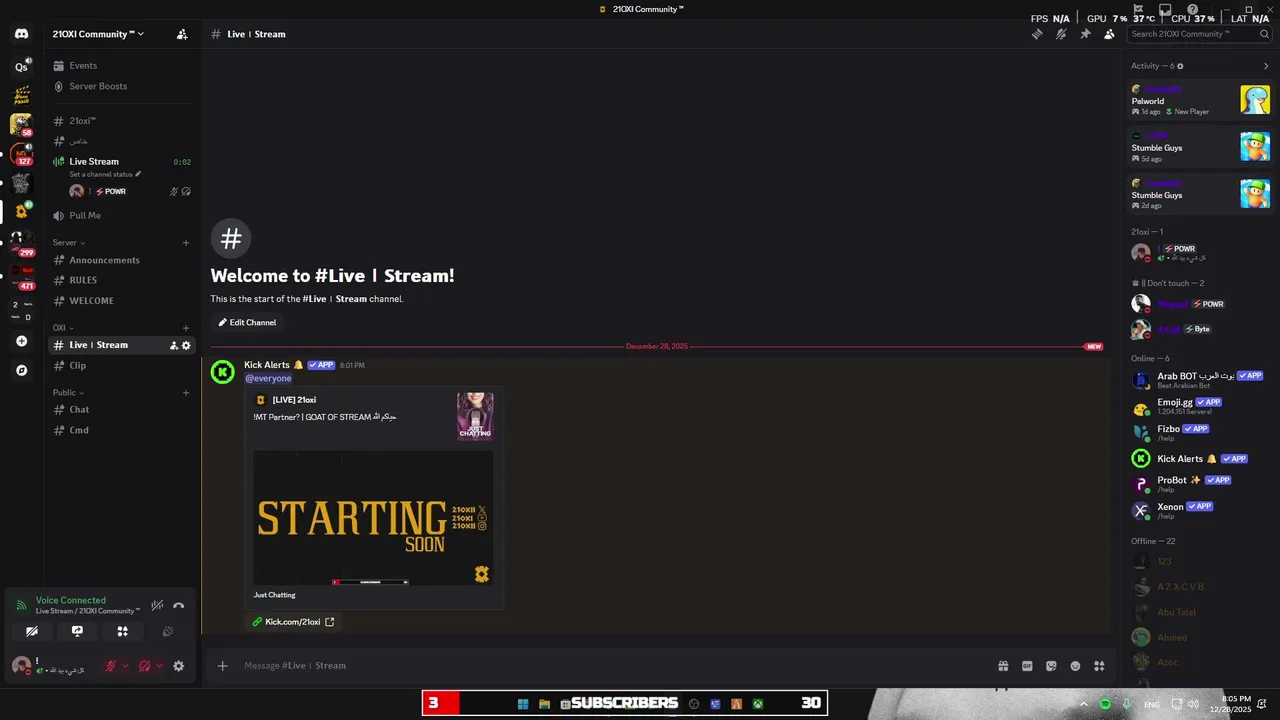Open the sticker picker
This screenshot has height=720, width=1280.
1051,666
